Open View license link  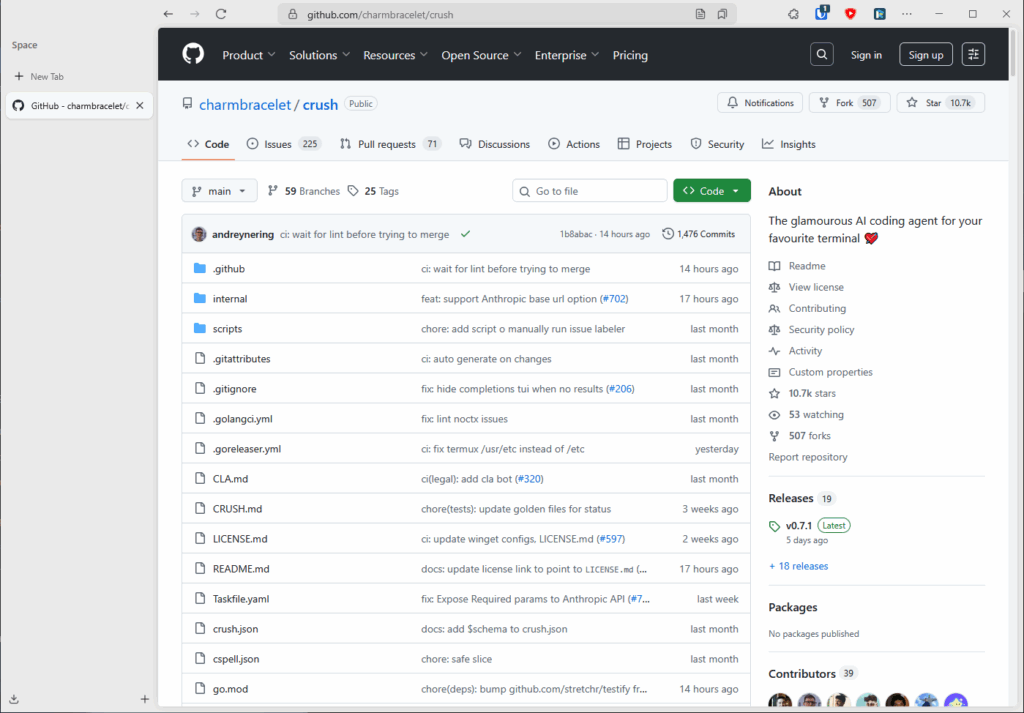point(816,287)
